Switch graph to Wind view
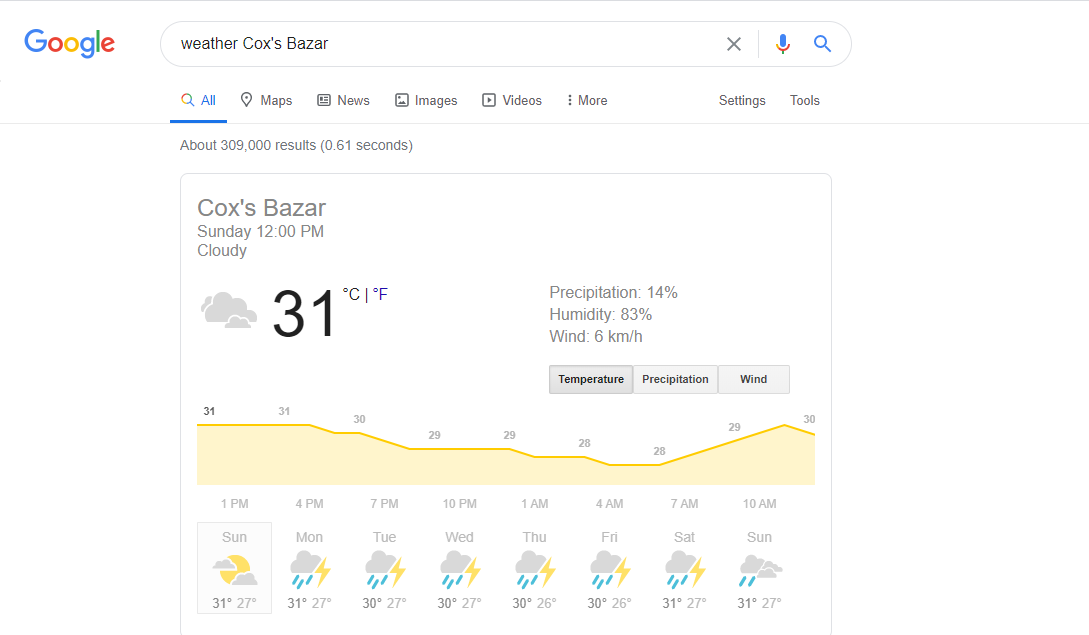 click(754, 380)
